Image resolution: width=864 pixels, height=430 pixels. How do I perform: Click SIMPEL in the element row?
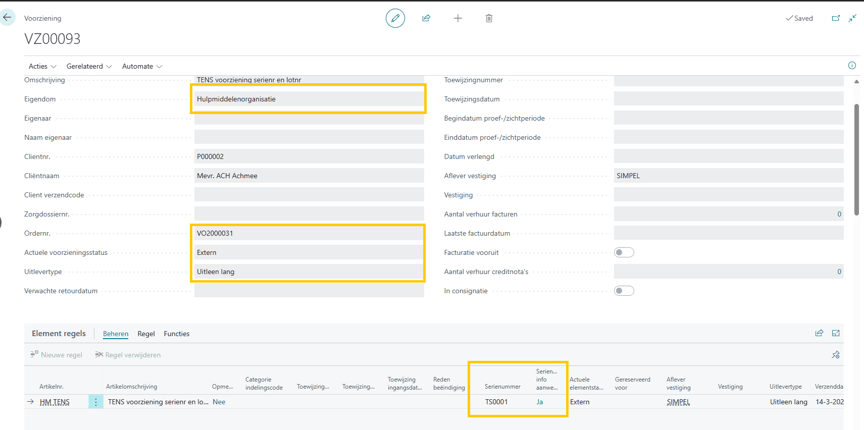pos(678,402)
